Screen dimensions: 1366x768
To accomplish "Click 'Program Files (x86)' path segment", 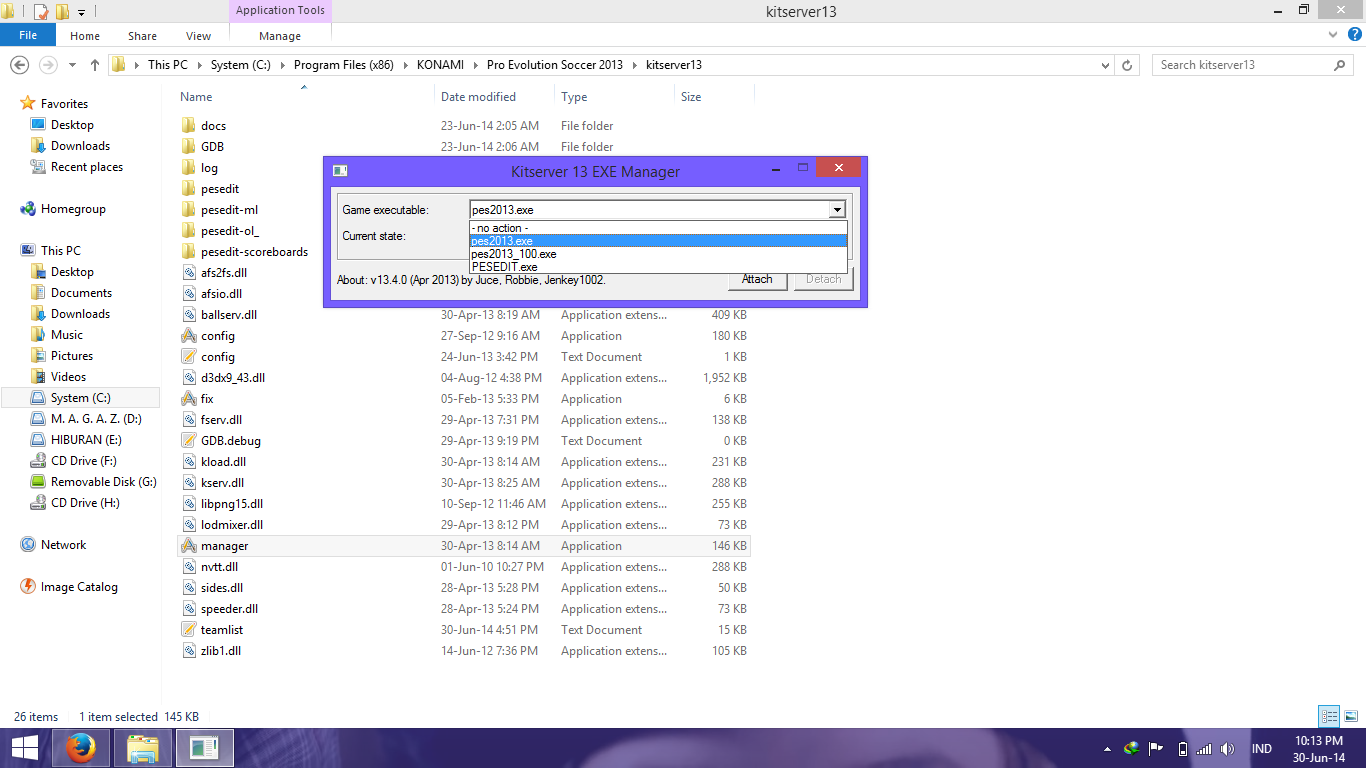I will (x=343, y=65).
